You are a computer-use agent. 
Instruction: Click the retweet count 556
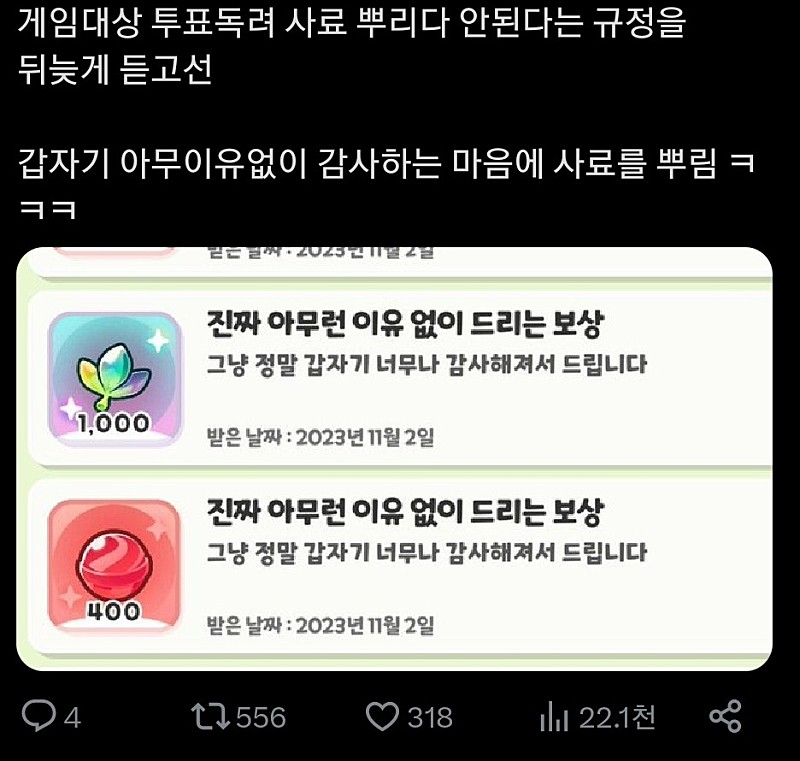pyautogui.click(x=261, y=718)
